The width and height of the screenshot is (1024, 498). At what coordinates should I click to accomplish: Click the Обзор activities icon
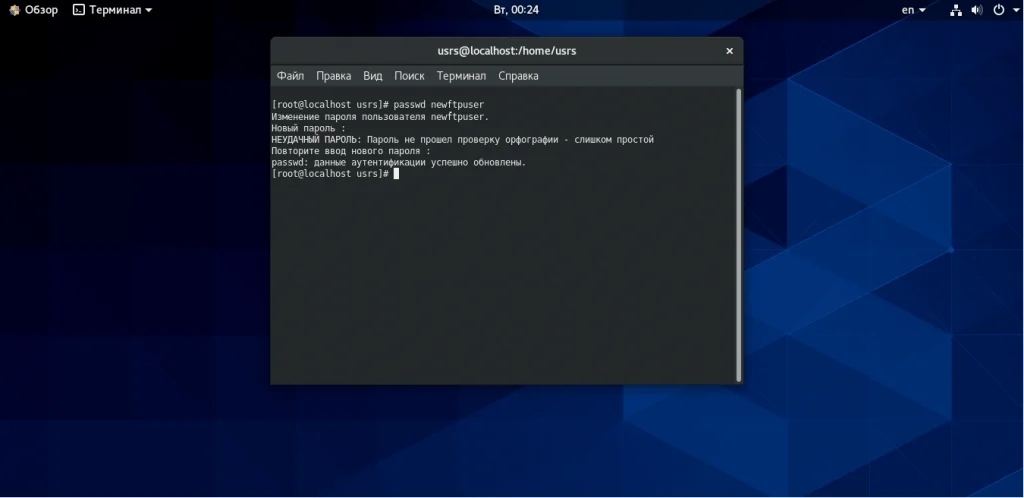coord(14,10)
